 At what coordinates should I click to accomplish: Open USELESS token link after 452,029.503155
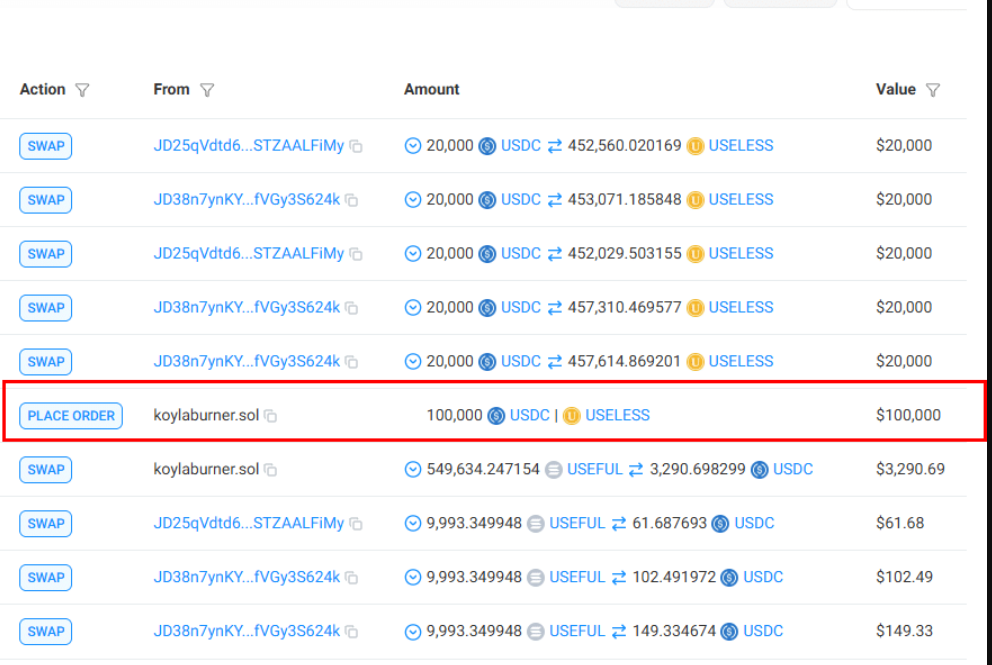point(741,253)
